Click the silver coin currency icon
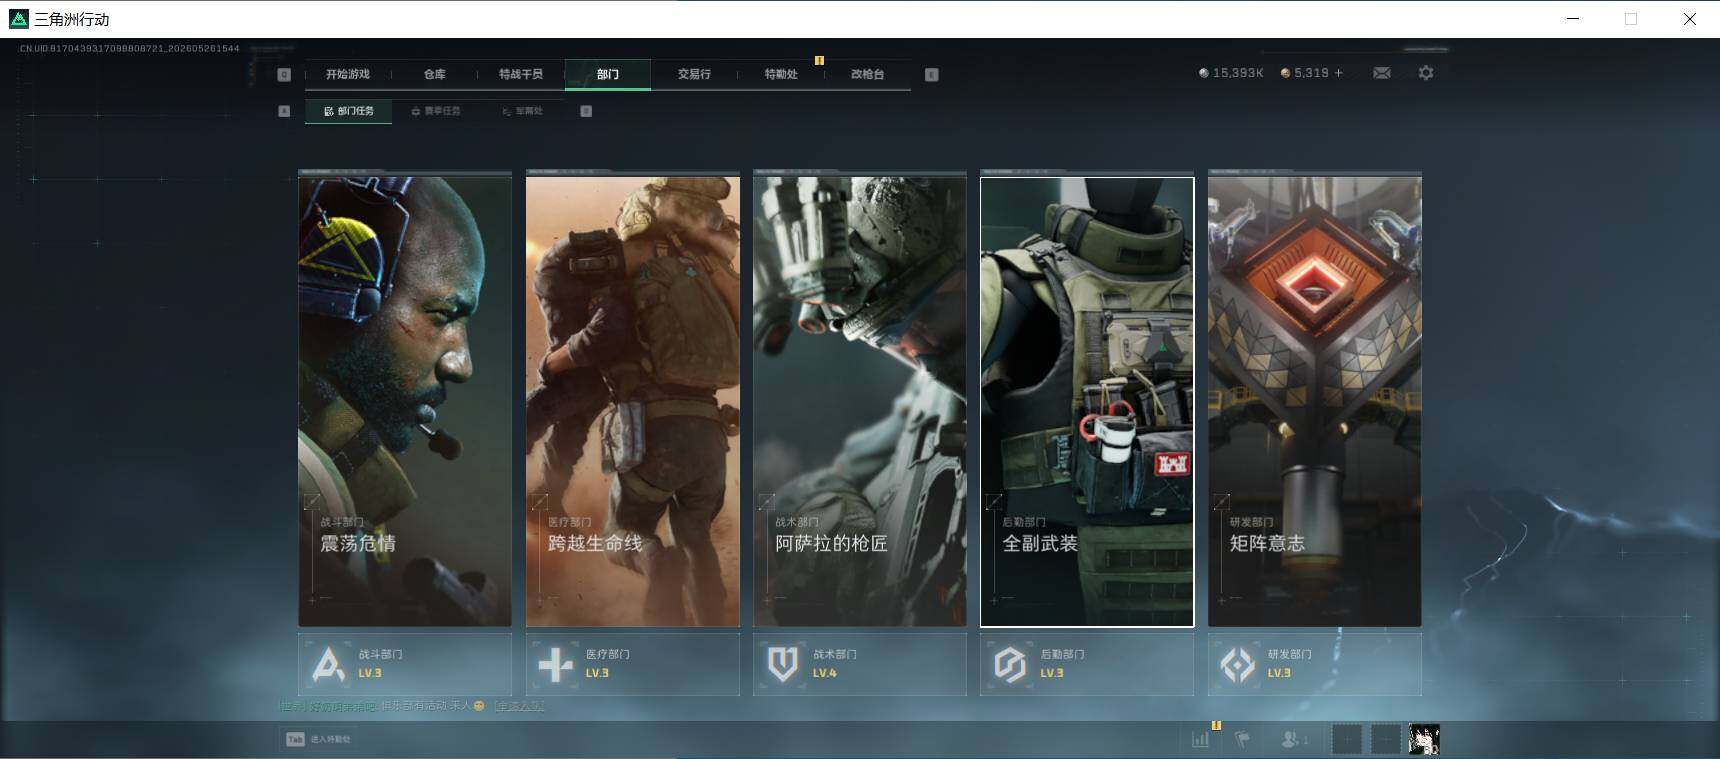Viewport: 1720px width, 759px height. 1204,73
